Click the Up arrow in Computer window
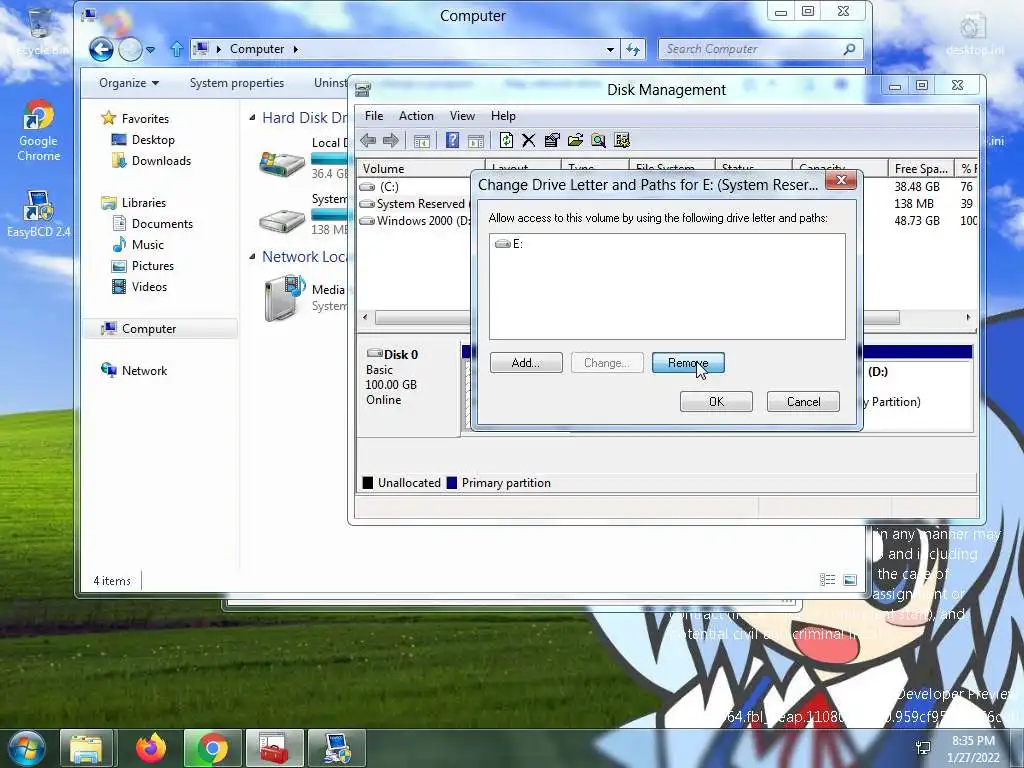 (x=176, y=50)
